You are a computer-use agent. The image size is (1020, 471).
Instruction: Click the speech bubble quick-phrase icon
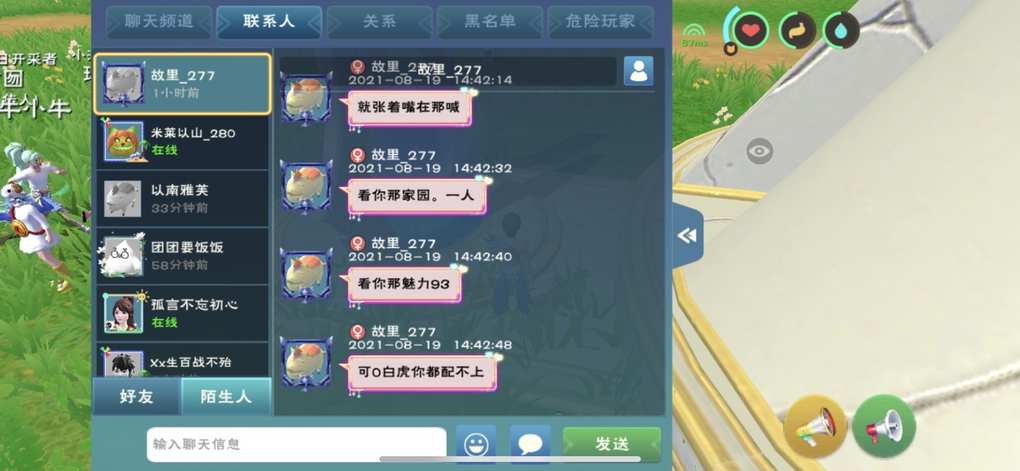(530, 444)
